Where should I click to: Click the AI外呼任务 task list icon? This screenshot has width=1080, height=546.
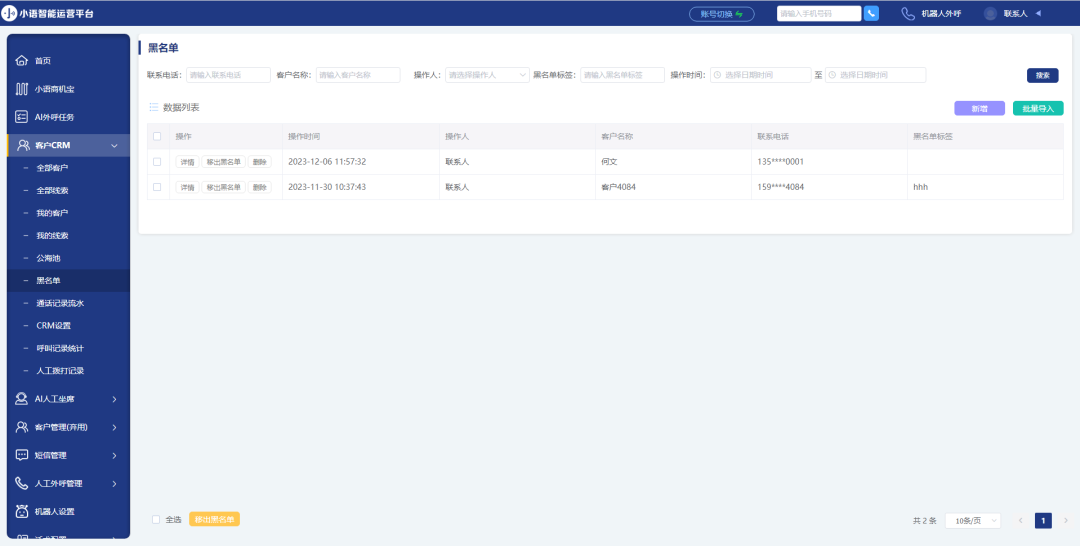(22, 117)
